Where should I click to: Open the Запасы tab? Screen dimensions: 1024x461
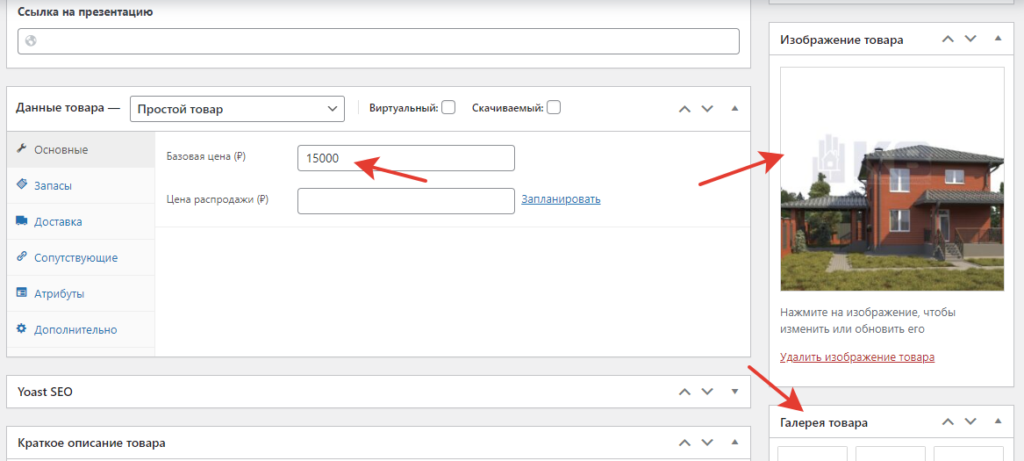pyautogui.click(x=53, y=185)
